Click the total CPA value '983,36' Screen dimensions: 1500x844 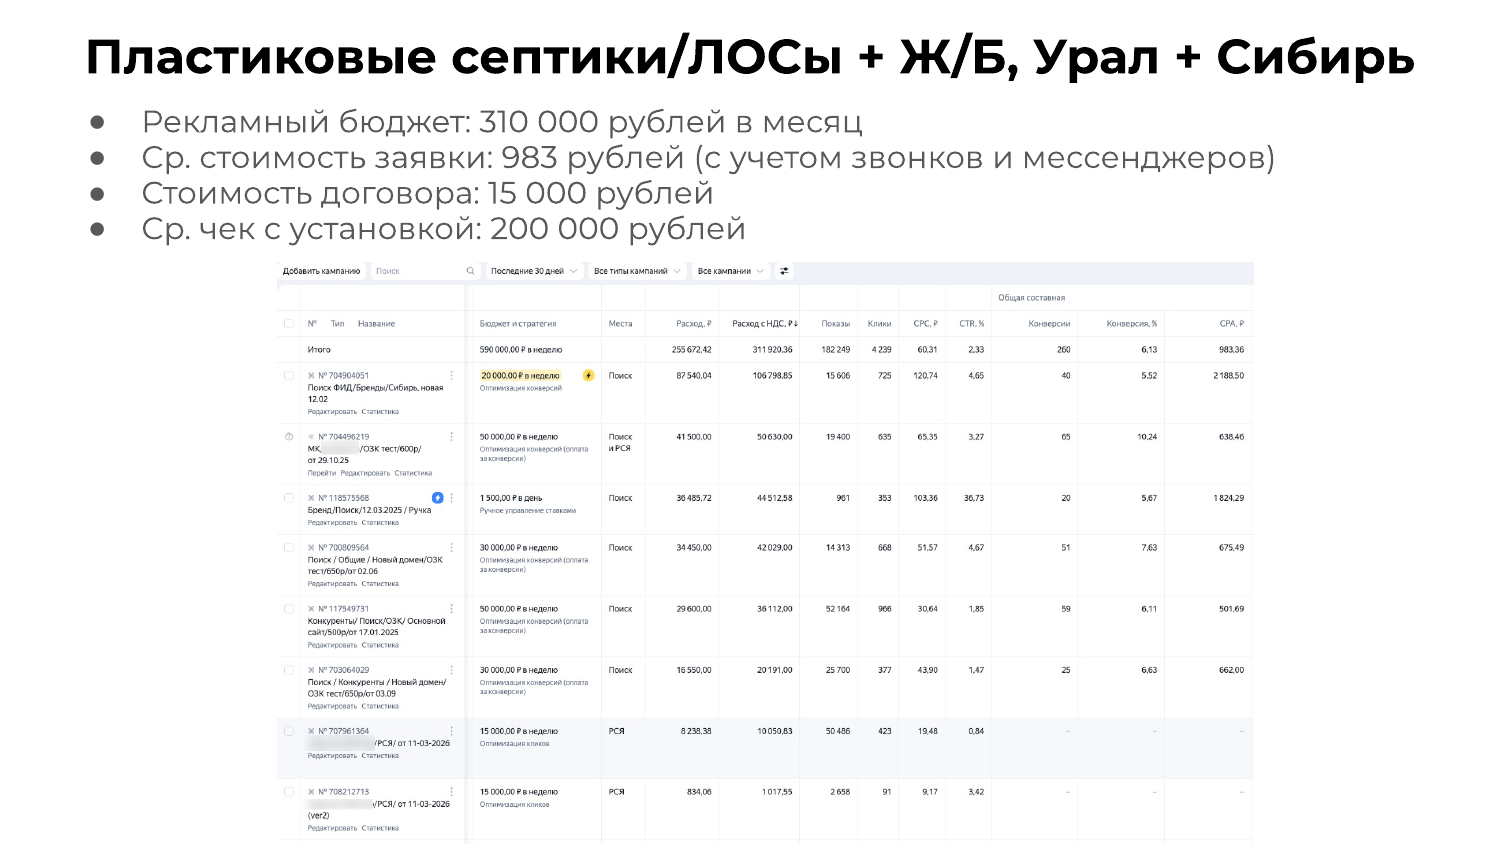1231,350
